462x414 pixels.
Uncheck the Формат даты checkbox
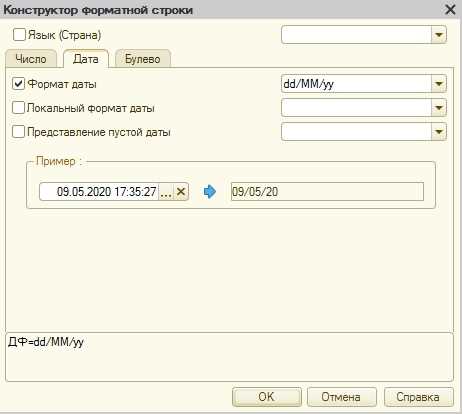click(x=18, y=83)
